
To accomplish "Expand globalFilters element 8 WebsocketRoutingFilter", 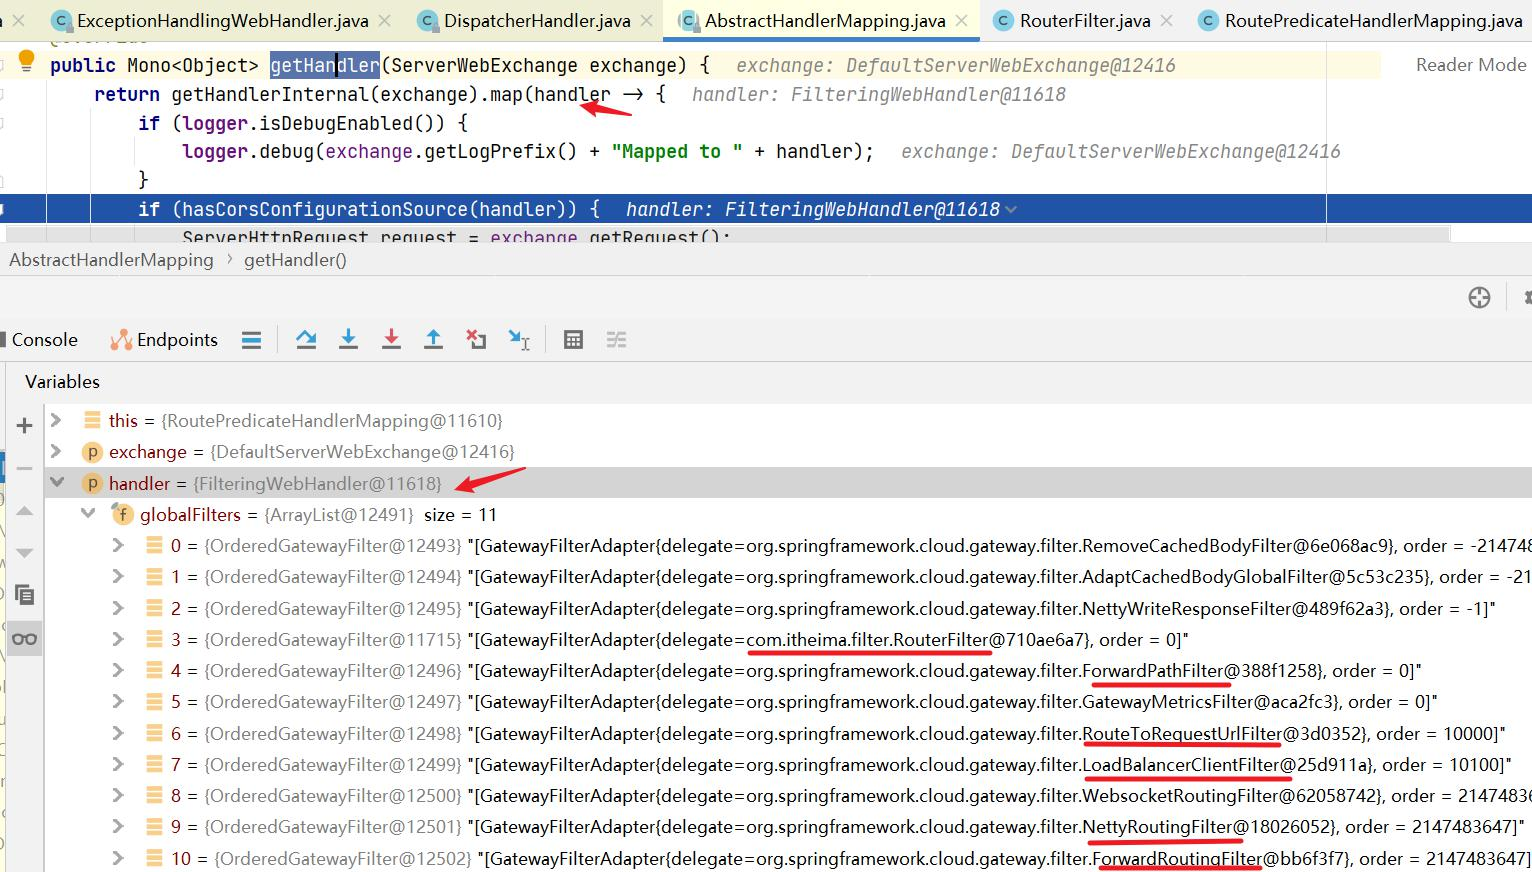I will pyautogui.click(x=118, y=795).
